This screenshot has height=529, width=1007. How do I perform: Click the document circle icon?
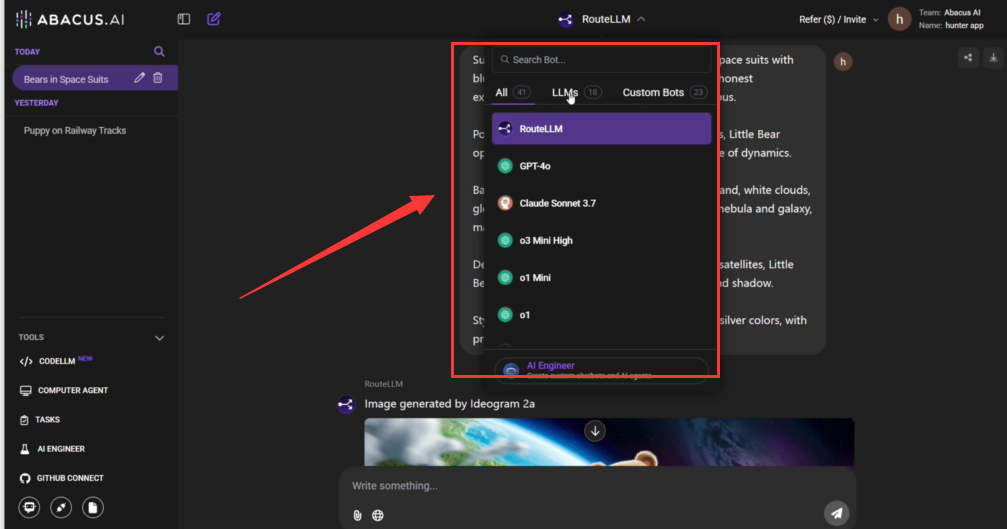pos(92,508)
